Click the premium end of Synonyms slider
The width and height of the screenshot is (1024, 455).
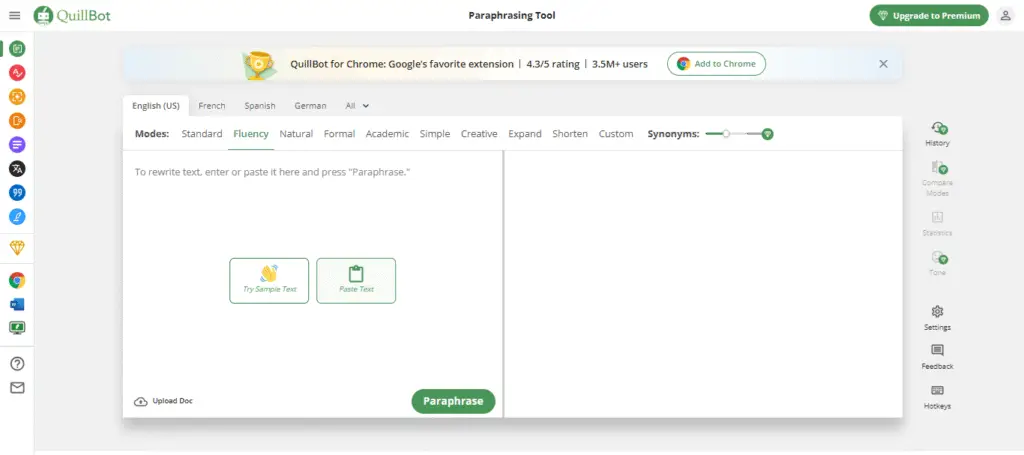(x=767, y=134)
